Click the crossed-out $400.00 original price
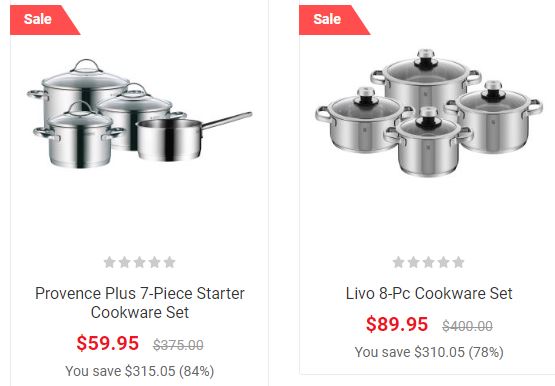Screen dimensions: 555x386 tap(467, 325)
